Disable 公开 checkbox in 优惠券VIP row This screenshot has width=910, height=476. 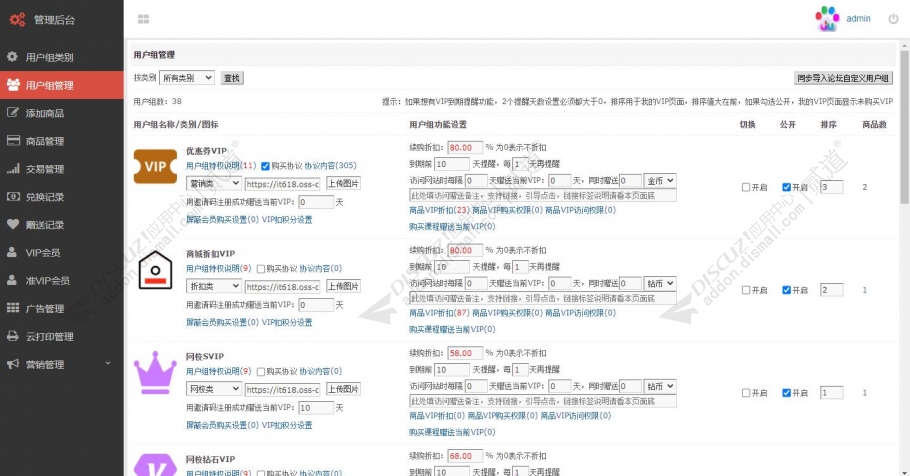pyautogui.click(x=786, y=187)
